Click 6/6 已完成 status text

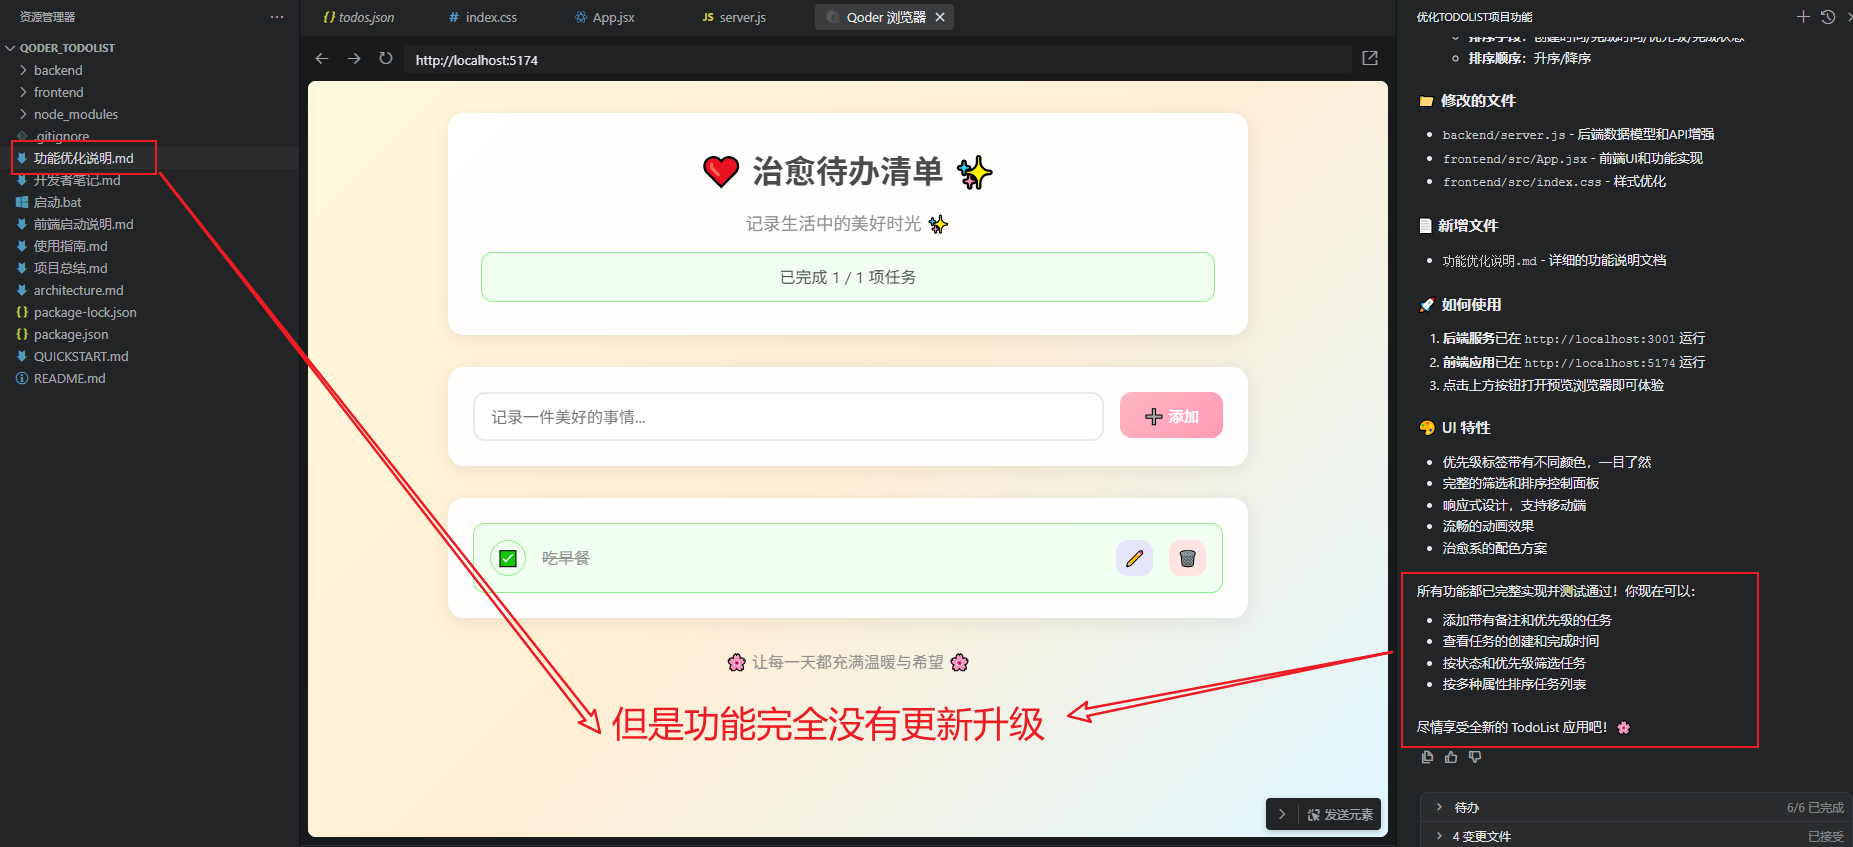1815,807
